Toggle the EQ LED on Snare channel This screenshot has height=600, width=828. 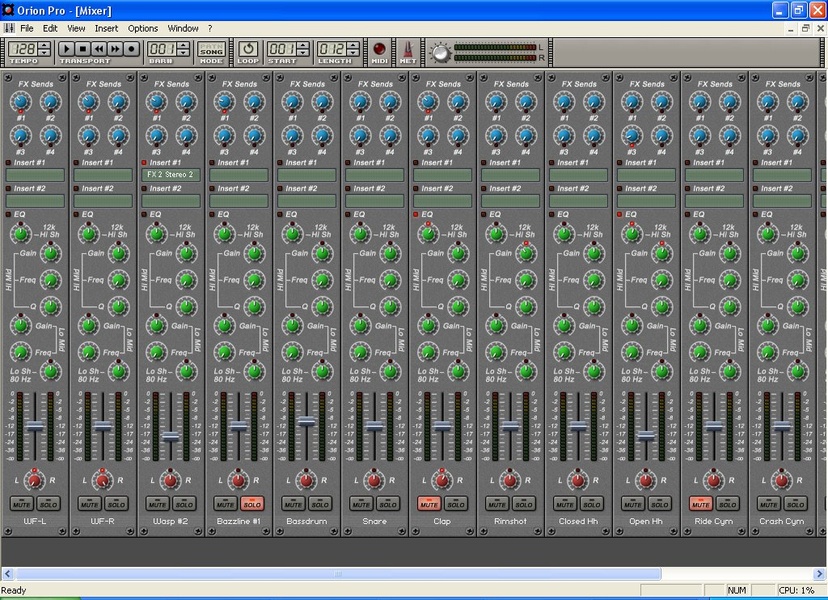(349, 214)
